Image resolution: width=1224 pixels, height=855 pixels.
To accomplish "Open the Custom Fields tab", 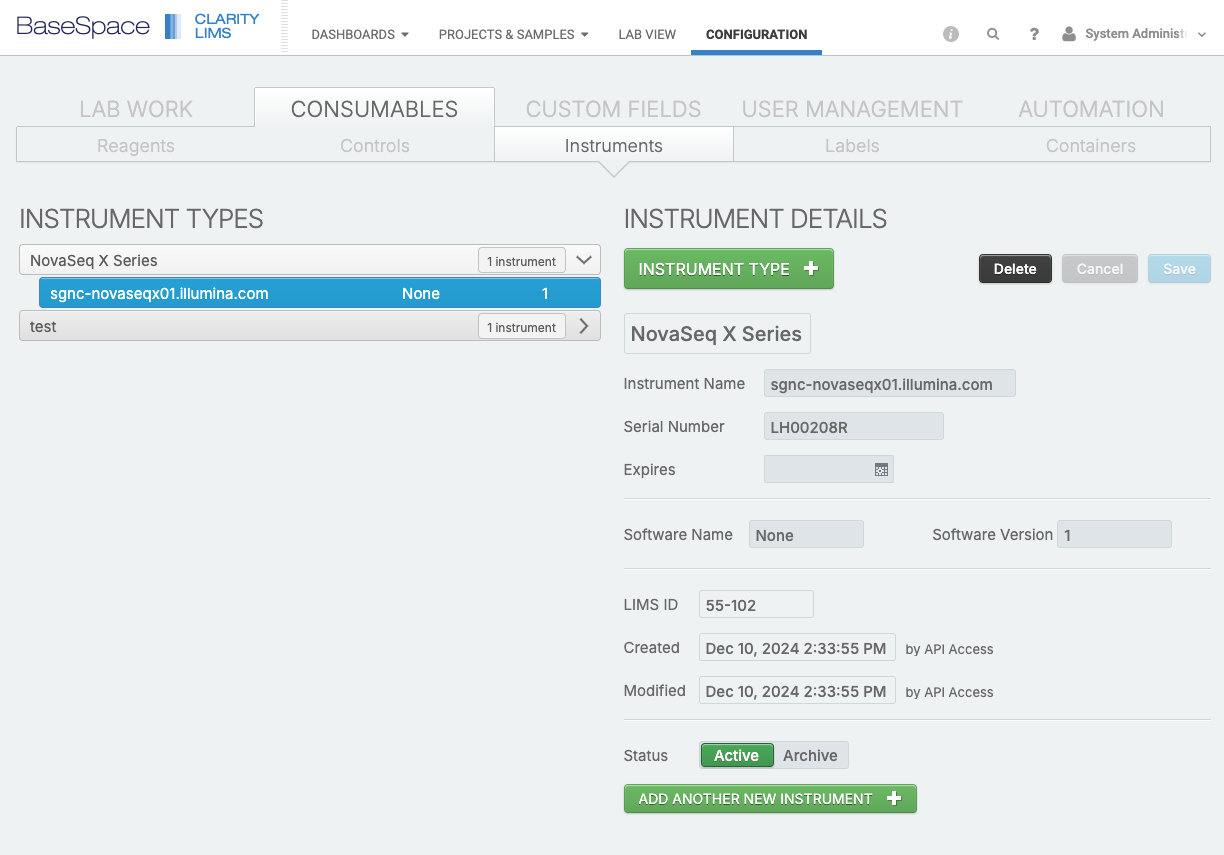I will click(613, 109).
